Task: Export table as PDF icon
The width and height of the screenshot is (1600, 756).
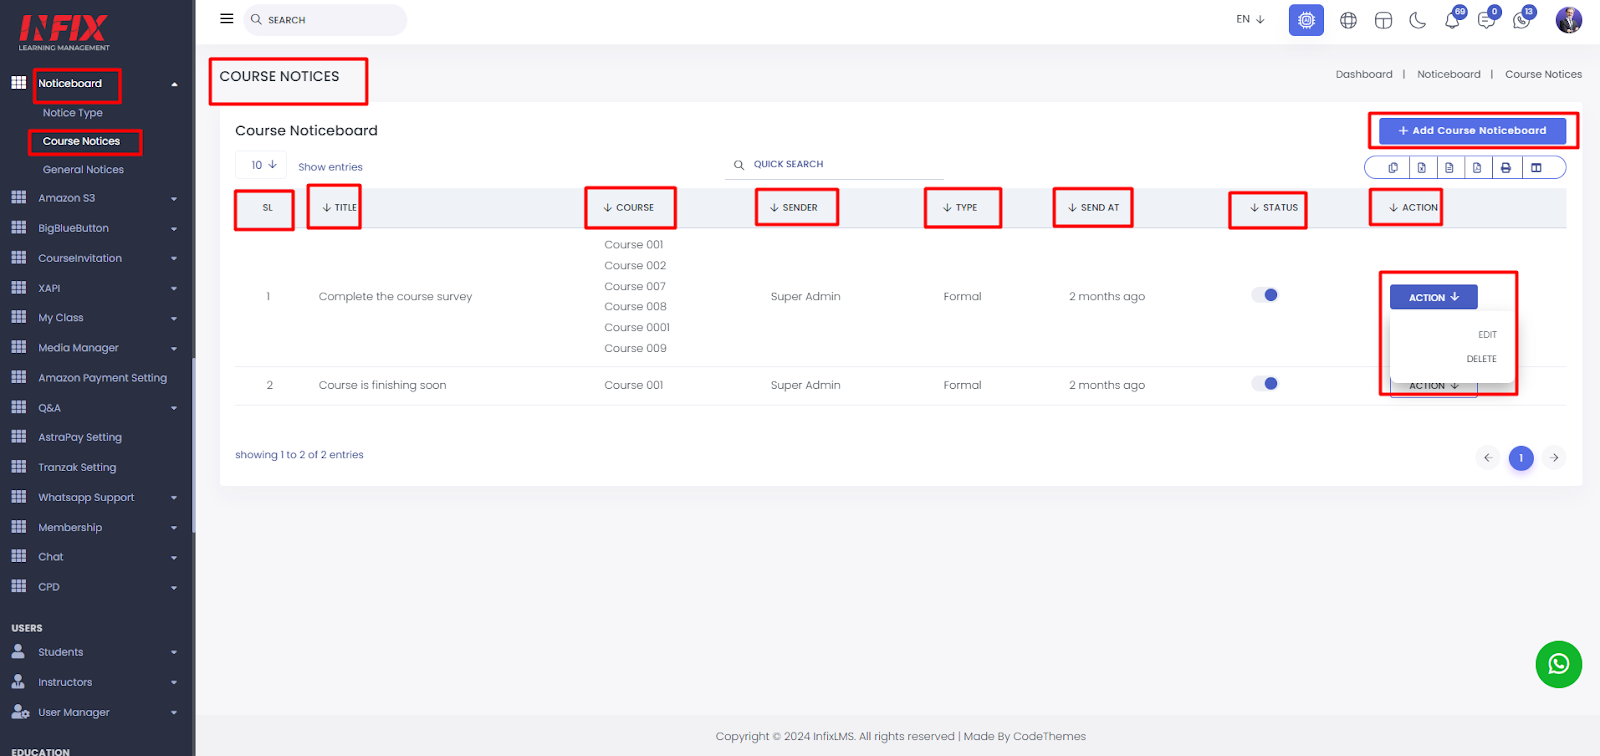Action: [1477, 168]
